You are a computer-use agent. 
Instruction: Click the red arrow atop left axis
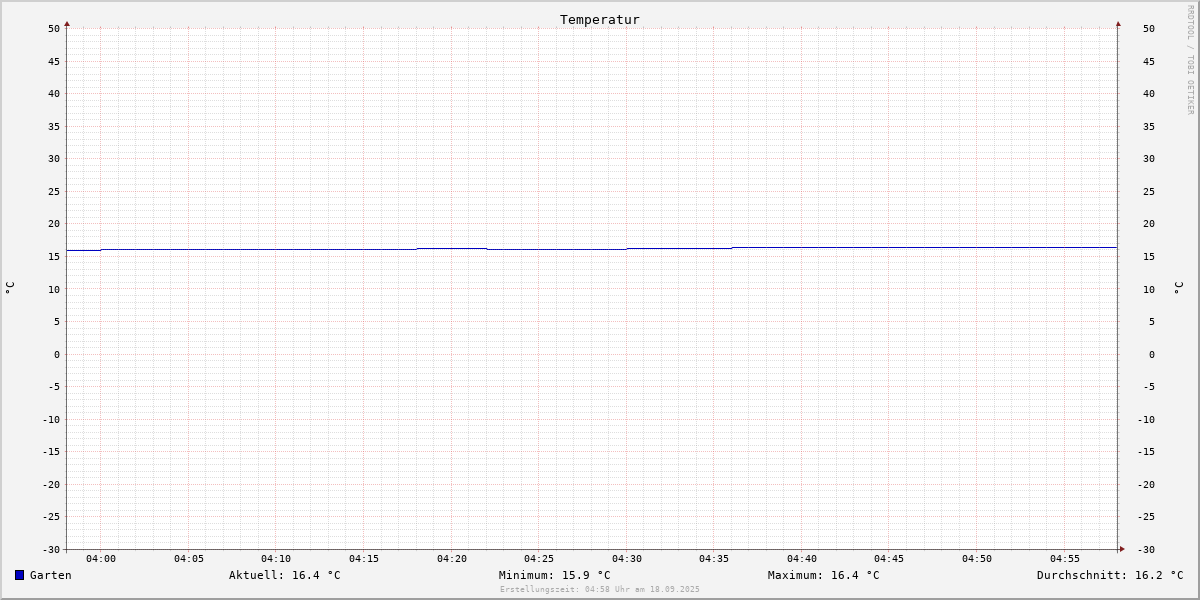(x=67, y=23)
